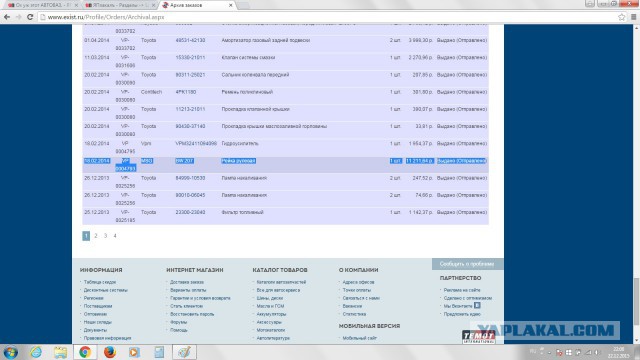The width and height of the screenshot is (640, 360).
Task: Bookmark the page using the star icon
Action: pyautogui.click(x=621, y=17)
